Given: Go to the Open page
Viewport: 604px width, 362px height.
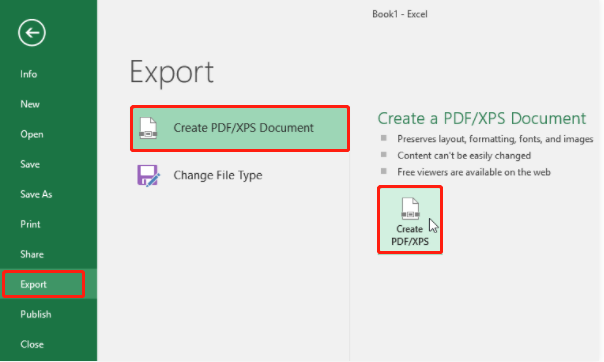Looking at the screenshot, I should point(32,134).
